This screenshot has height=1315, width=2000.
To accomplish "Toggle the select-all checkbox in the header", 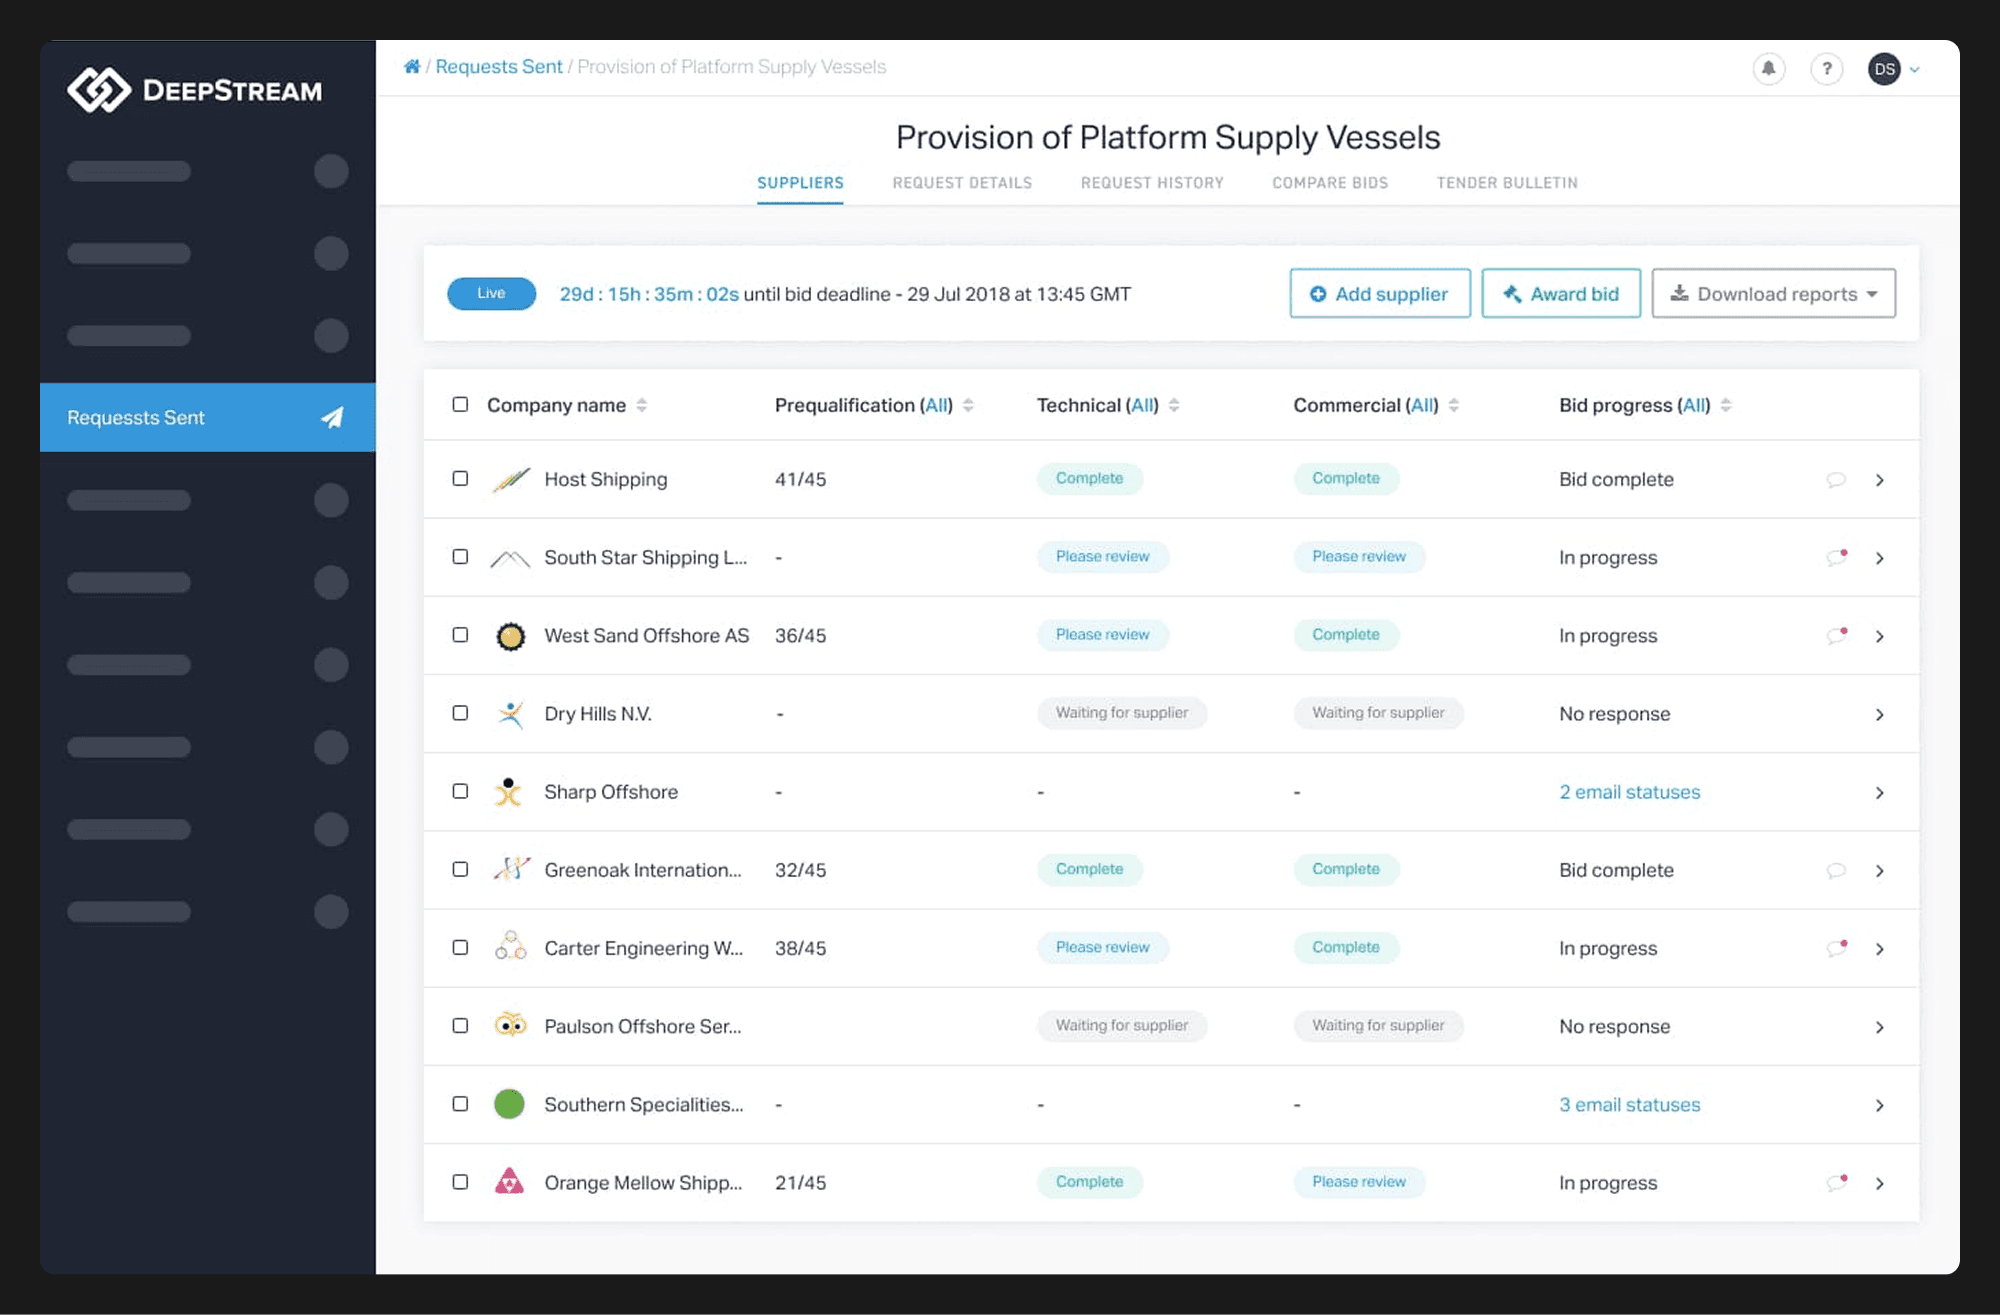I will point(460,404).
